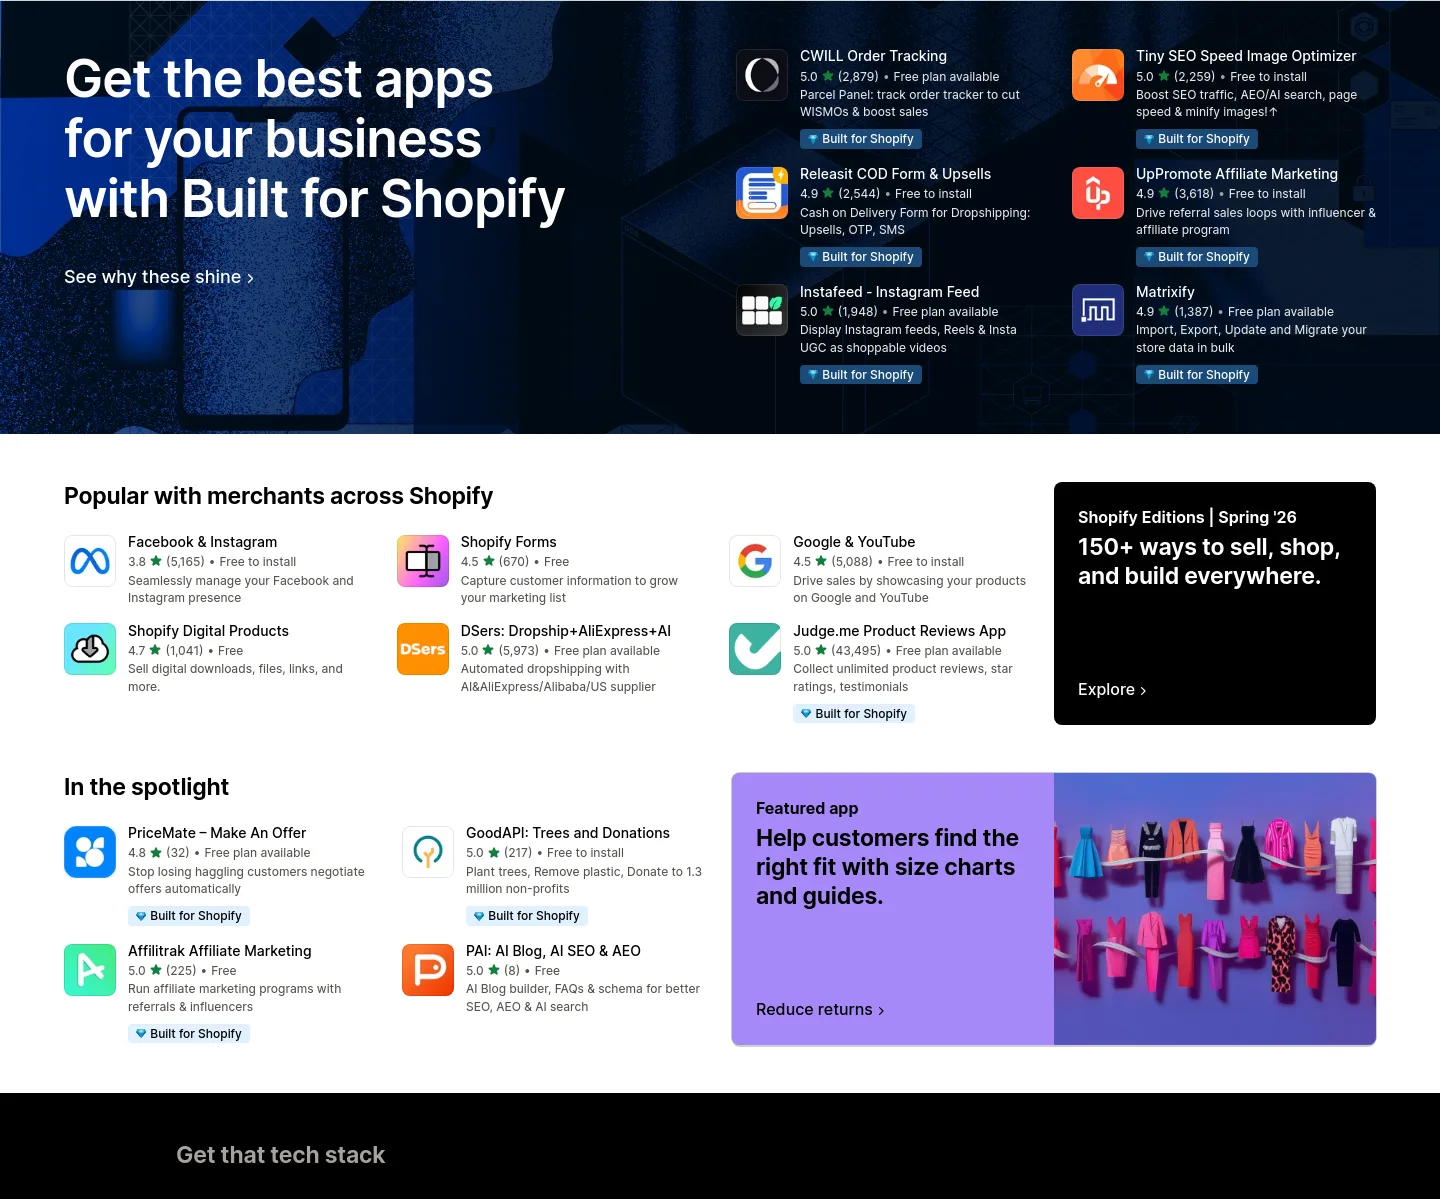
Task: Click the GoodAPI Trees and Donations icon
Action: [428, 852]
